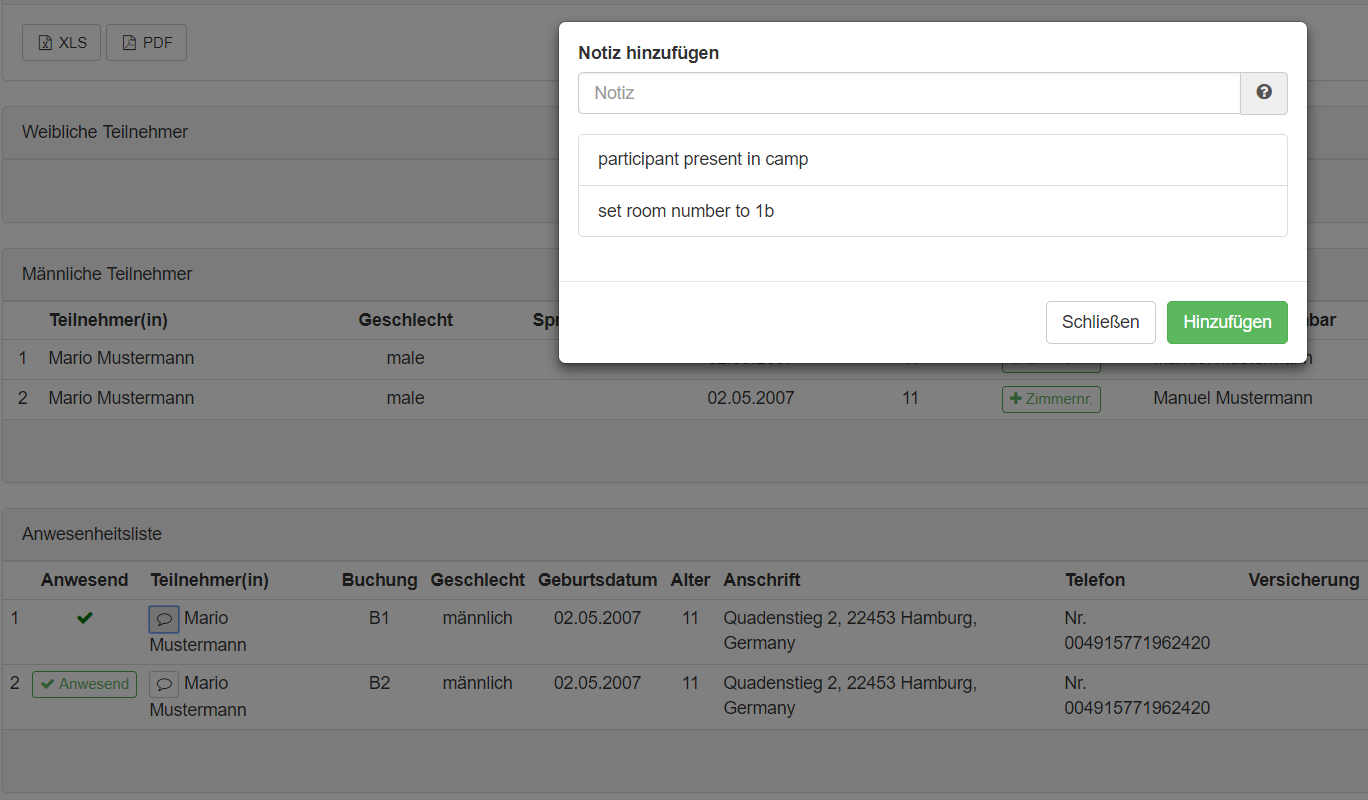The image size is (1368, 800).
Task: Toggle Anwesend for second participant
Action: click(85, 684)
